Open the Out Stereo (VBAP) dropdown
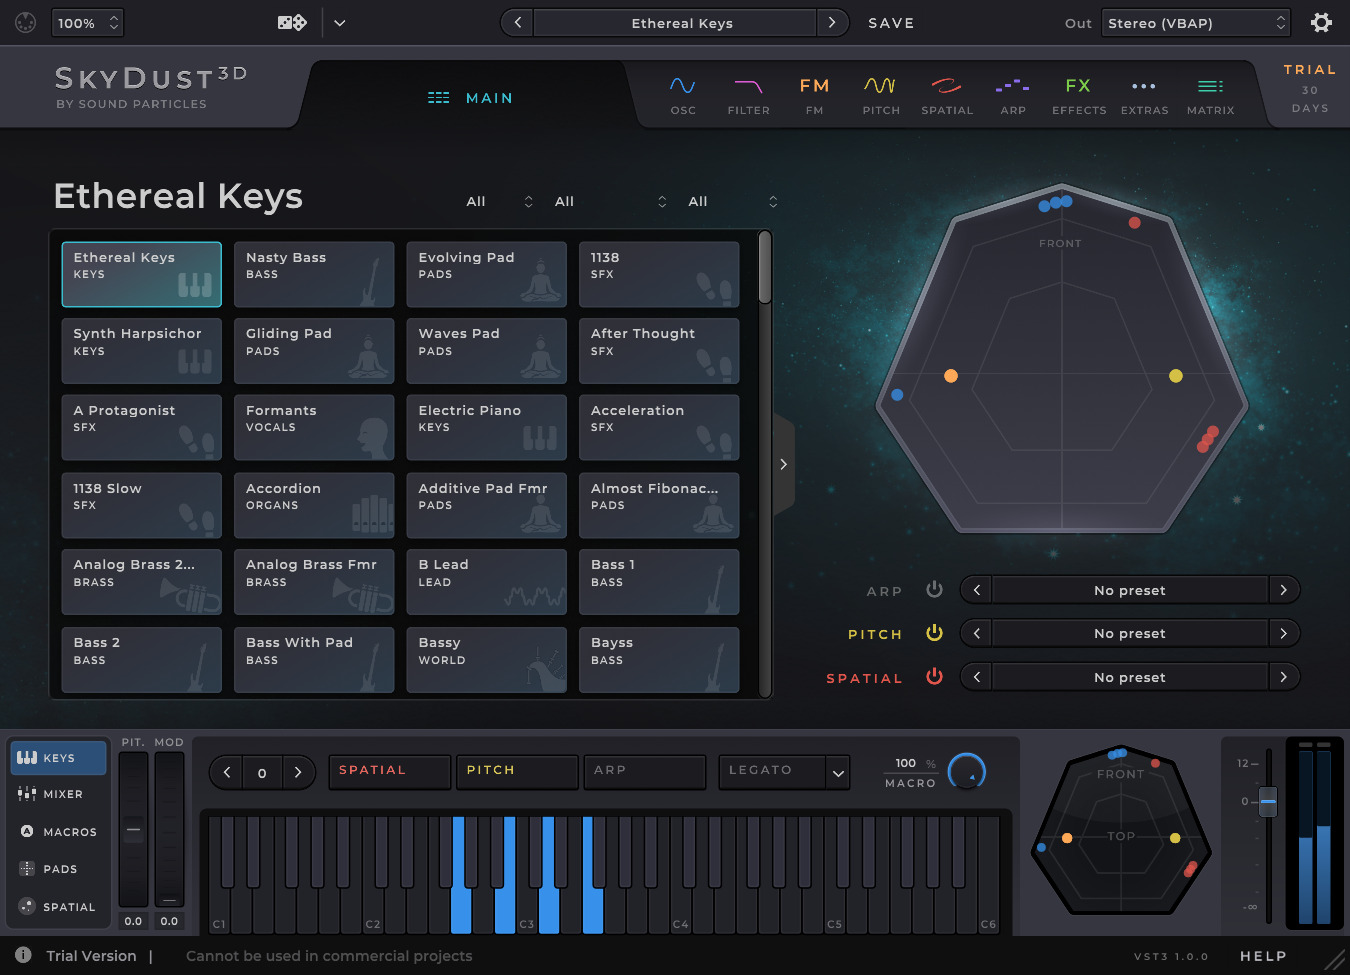 1196,22
